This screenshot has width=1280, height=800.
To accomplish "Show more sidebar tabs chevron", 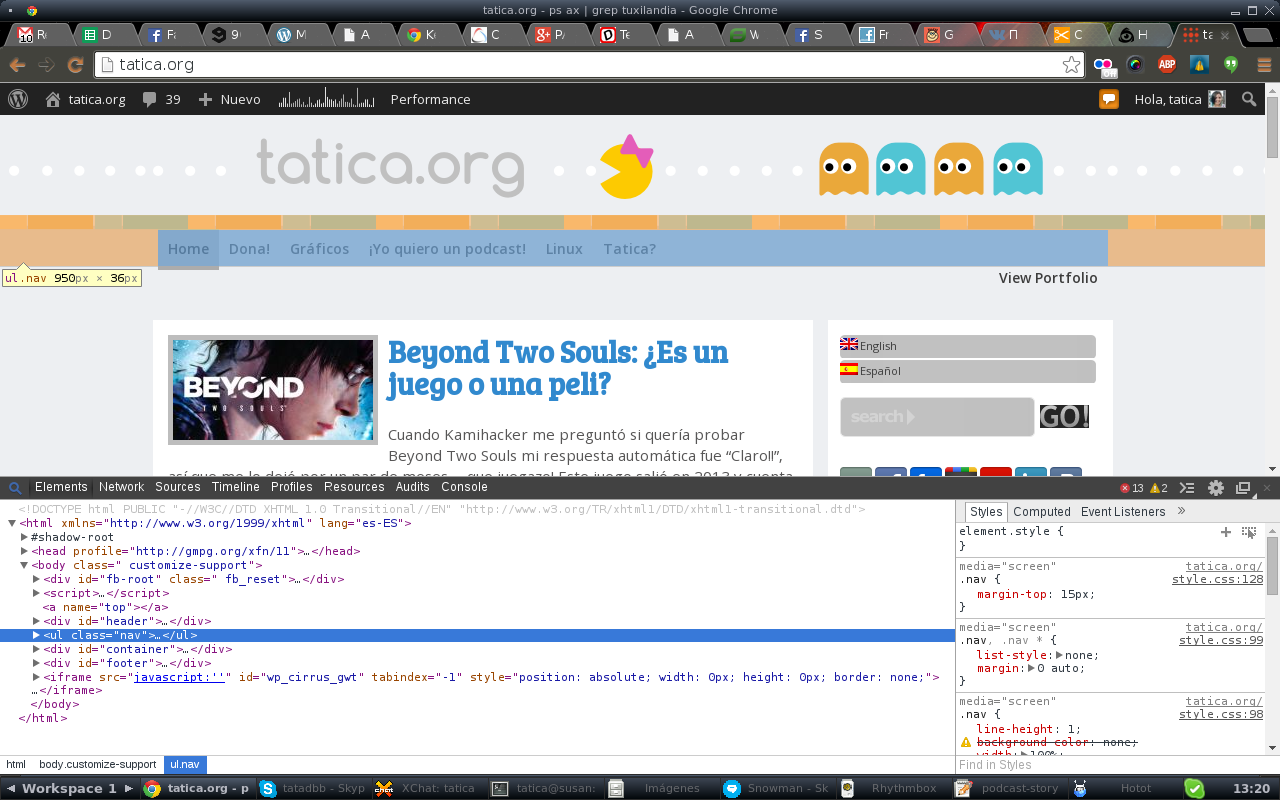I will pyautogui.click(x=1181, y=511).
